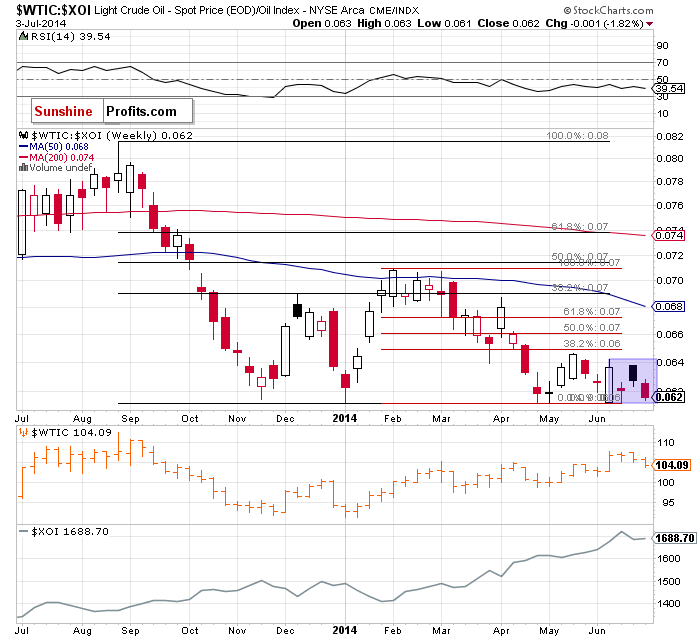The image size is (700, 639).
Task: Click the orange OHLC bar icon beside $WTIC
Action: point(24,432)
